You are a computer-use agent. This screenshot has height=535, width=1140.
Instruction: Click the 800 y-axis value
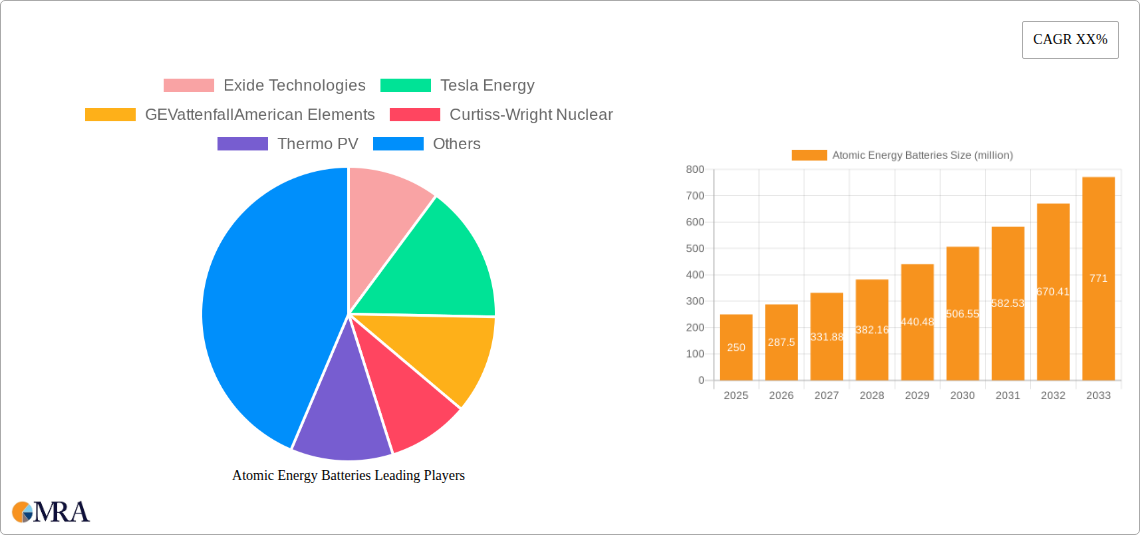click(x=695, y=169)
